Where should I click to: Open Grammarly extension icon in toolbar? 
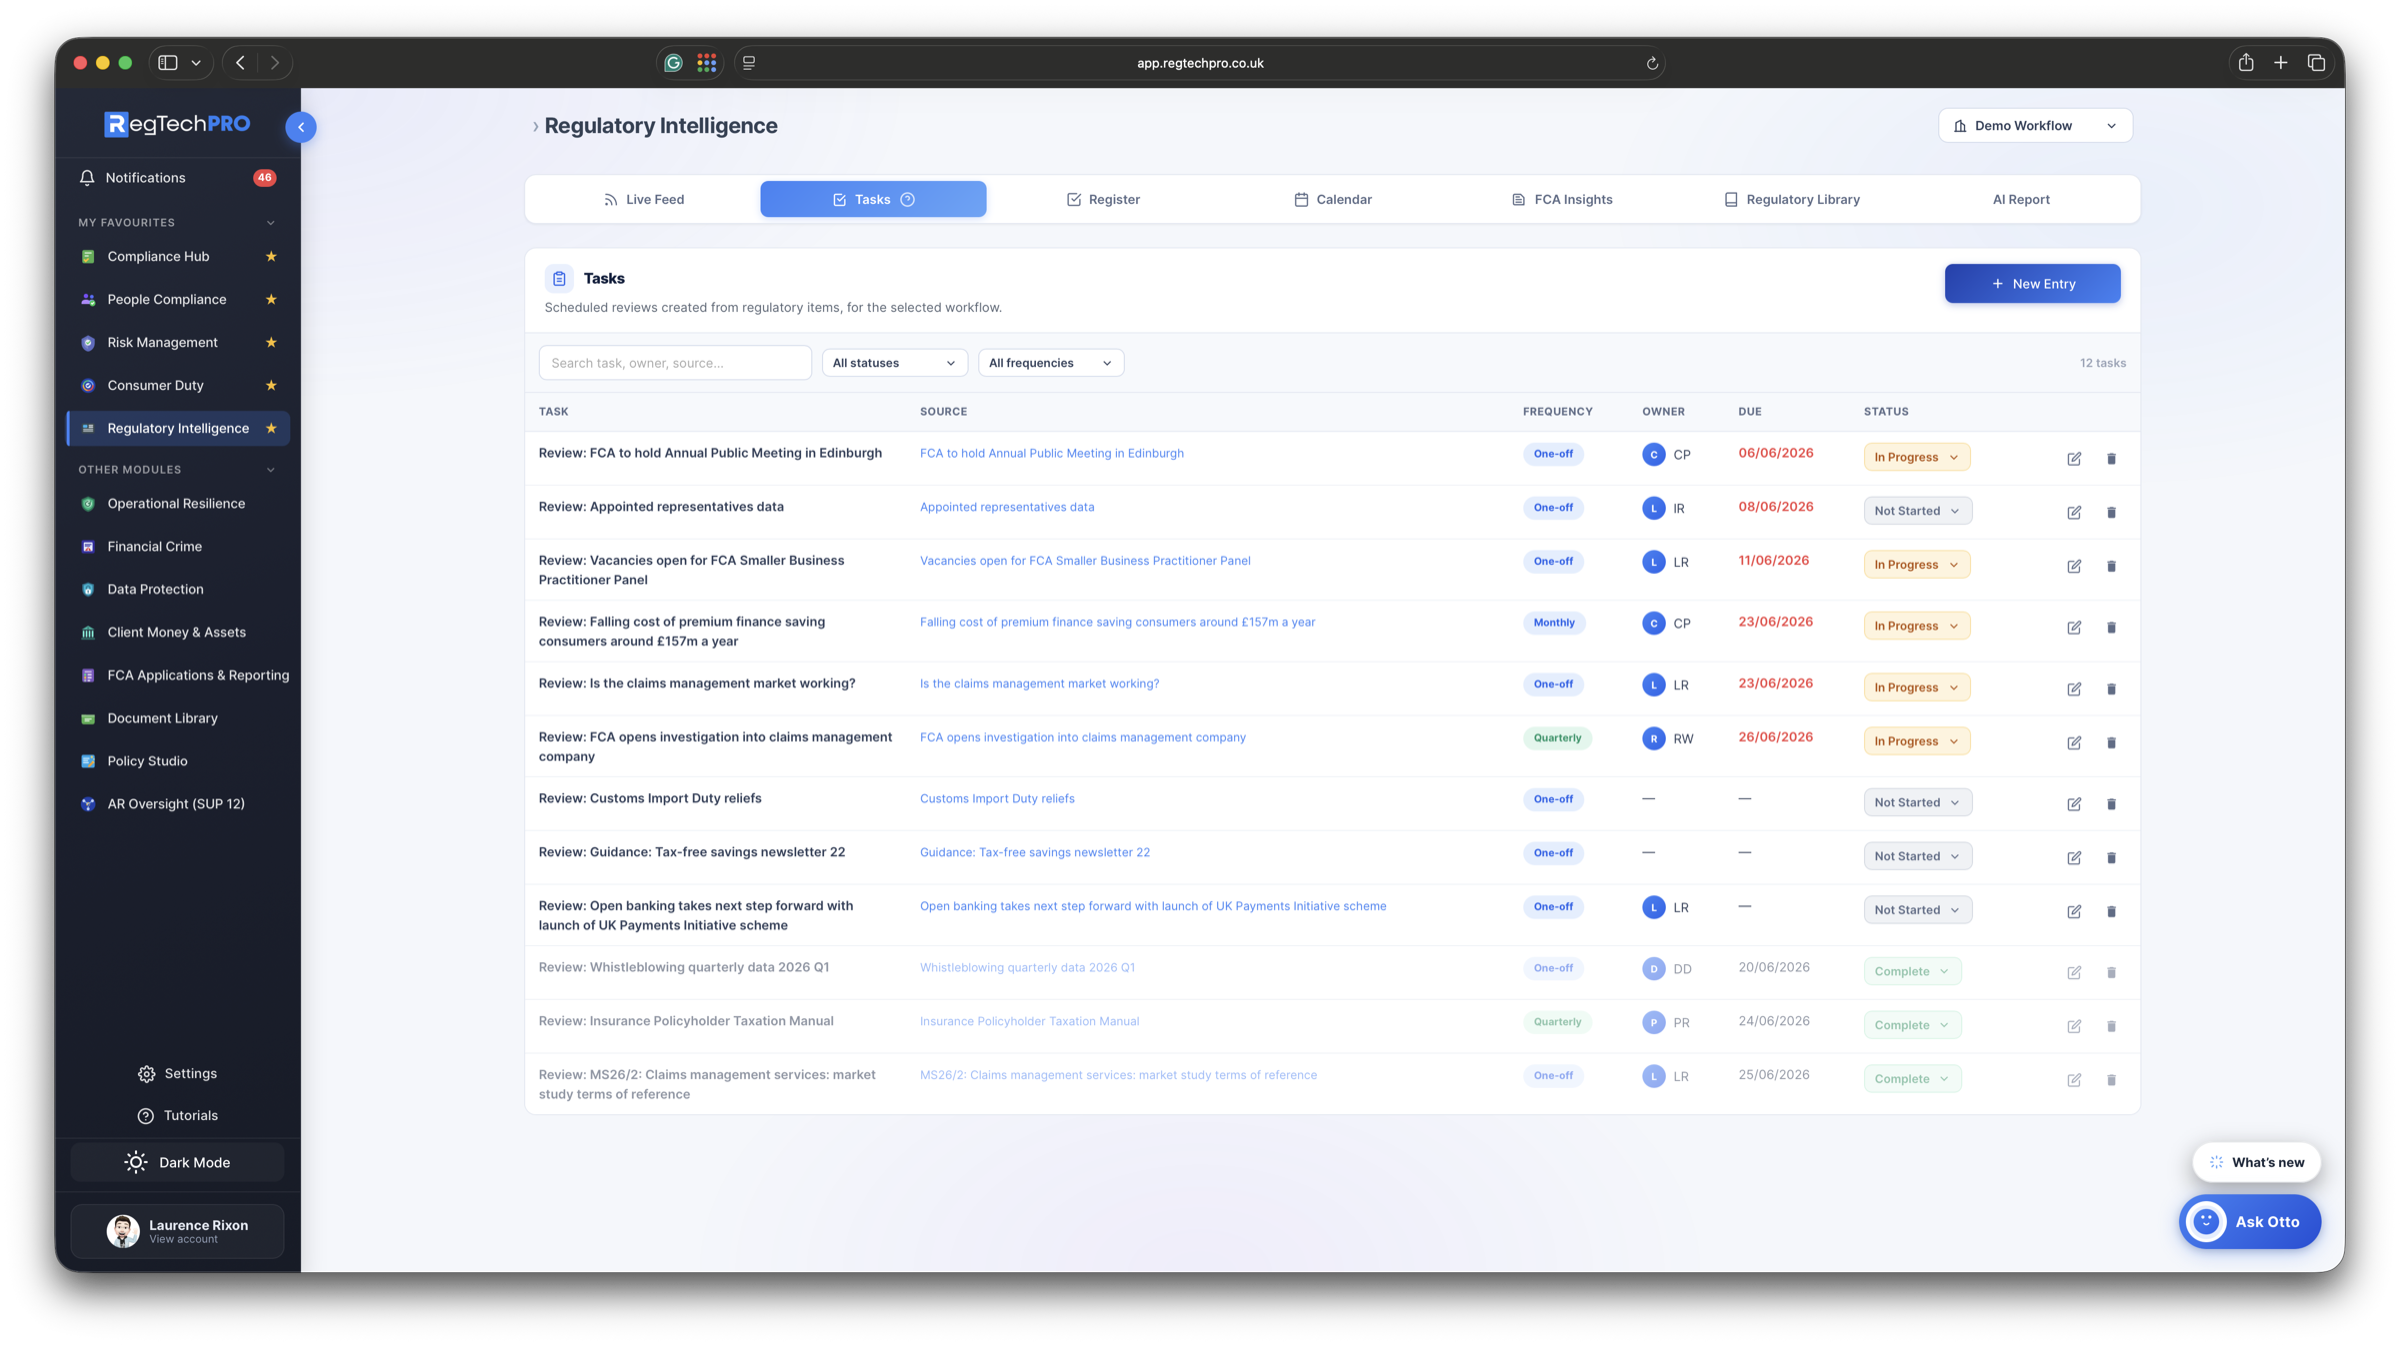673,62
